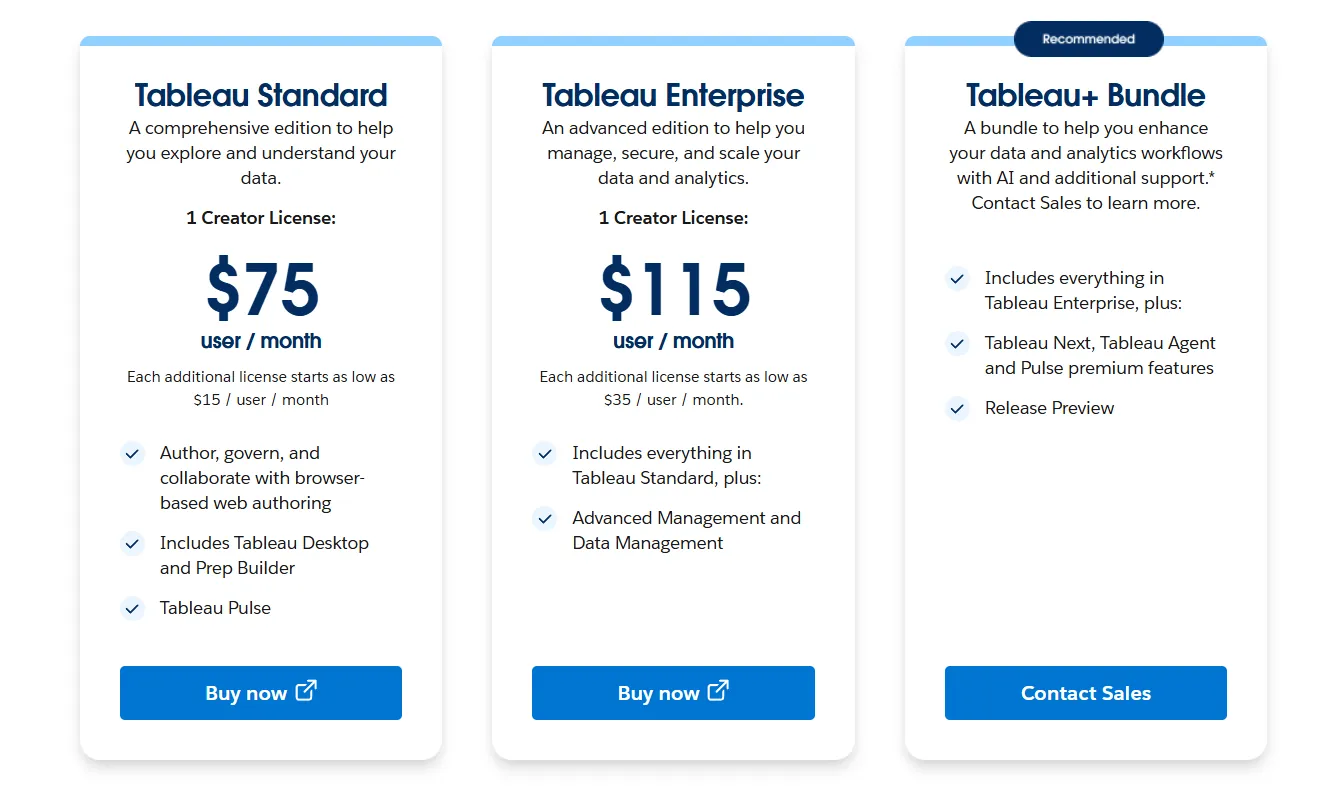This screenshot has width=1318, height=793.
Task: Click checkmark next to Advanced Management feature
Action: [x=545, y=518]
